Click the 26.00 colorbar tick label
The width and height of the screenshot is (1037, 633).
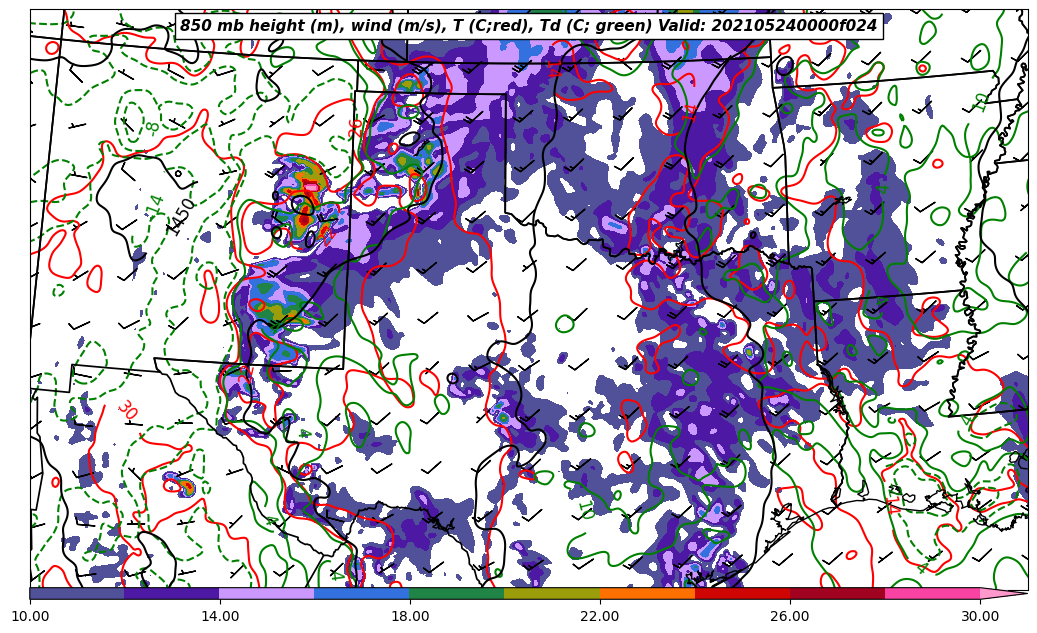tap(789, 616)
